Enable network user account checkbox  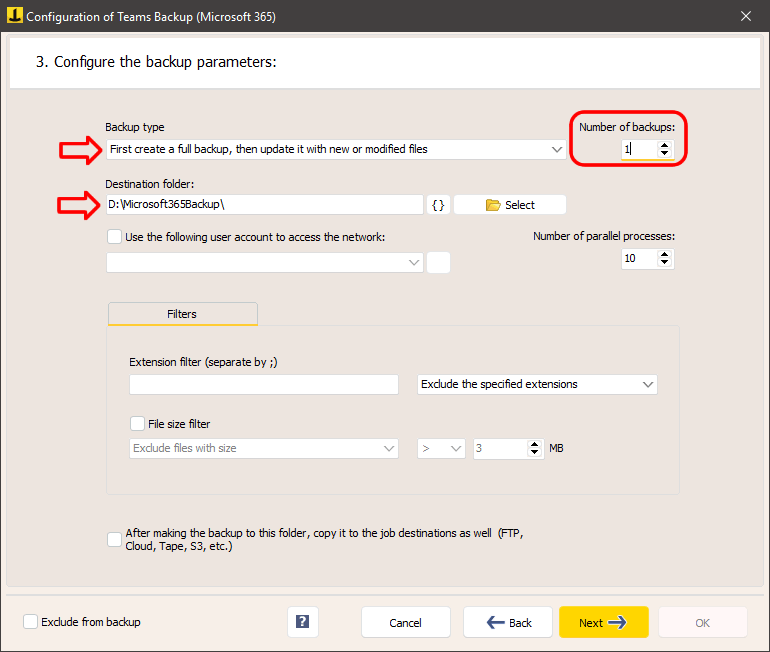pos(114,237)
